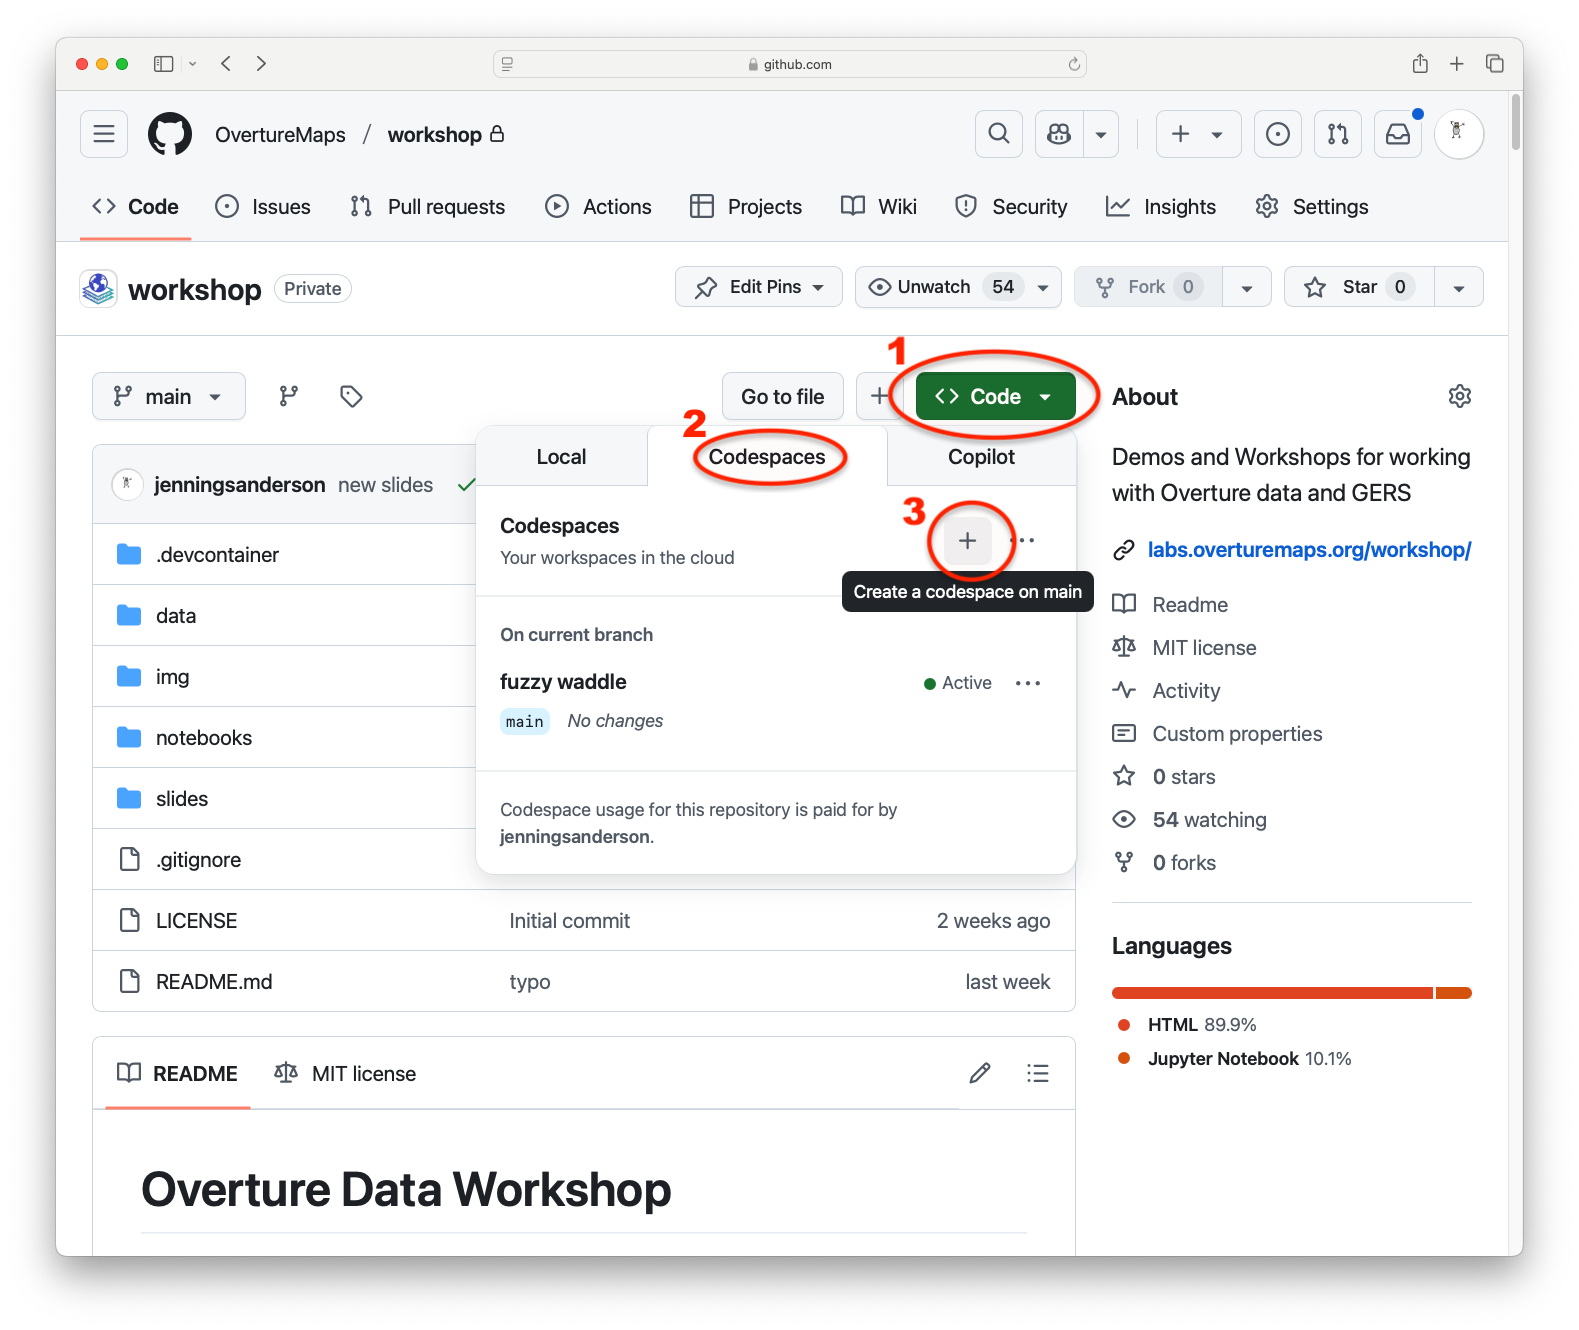Click the Safari address bar

click(x=790, y=64)
